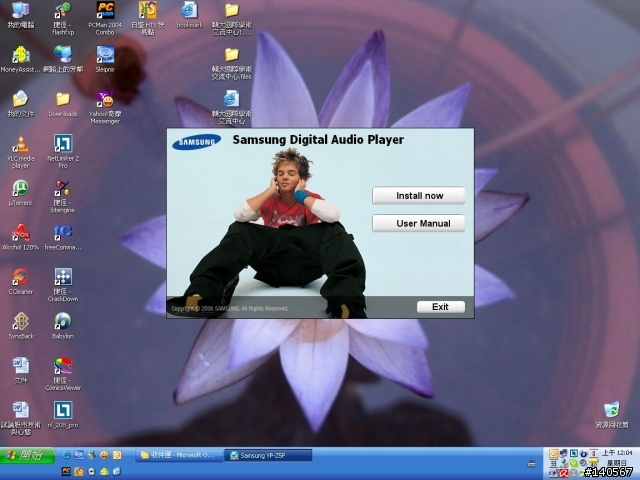640x480 pixels.
Task: Launch CCleaner desktop icon
Action: point(20,282)
